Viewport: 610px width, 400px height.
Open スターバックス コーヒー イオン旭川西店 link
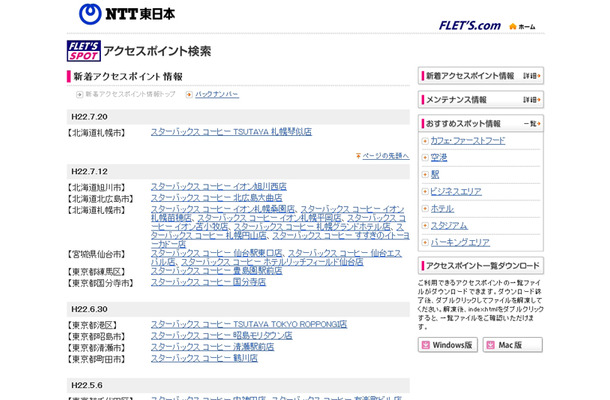(x=219, y=186)
